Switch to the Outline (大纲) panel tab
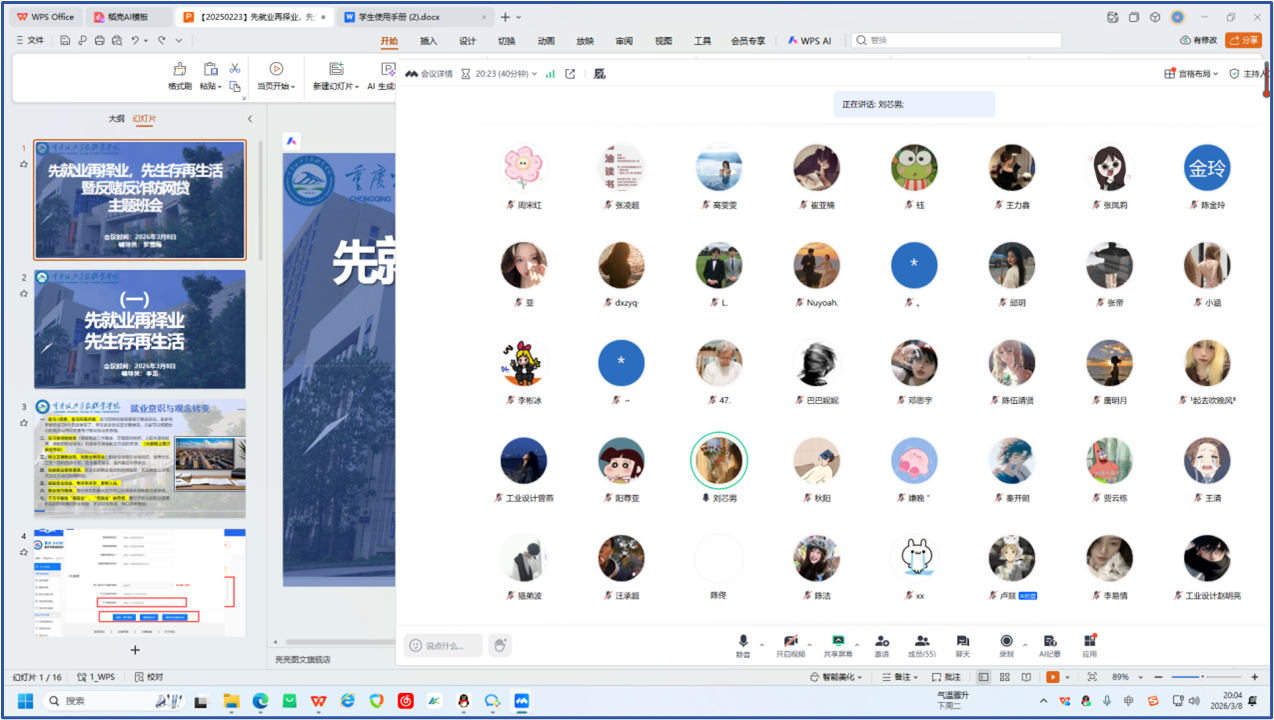Viewport: 1274px width, 720px height. [116, 119]
